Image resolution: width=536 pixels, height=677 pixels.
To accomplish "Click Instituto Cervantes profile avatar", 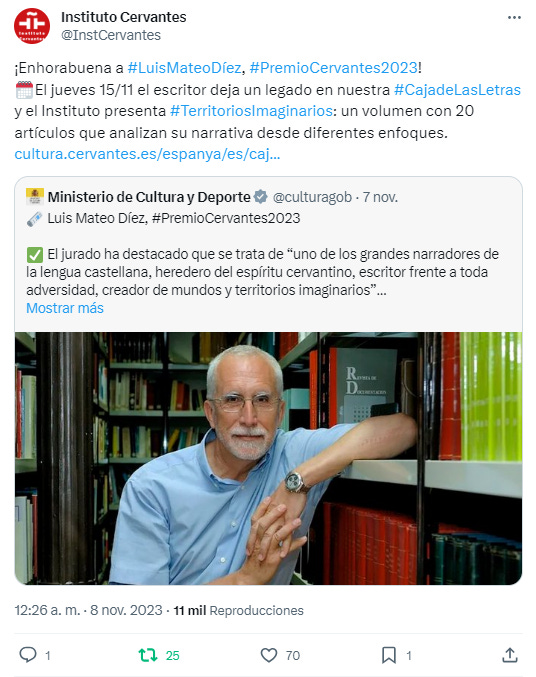I will click(32, 26).
